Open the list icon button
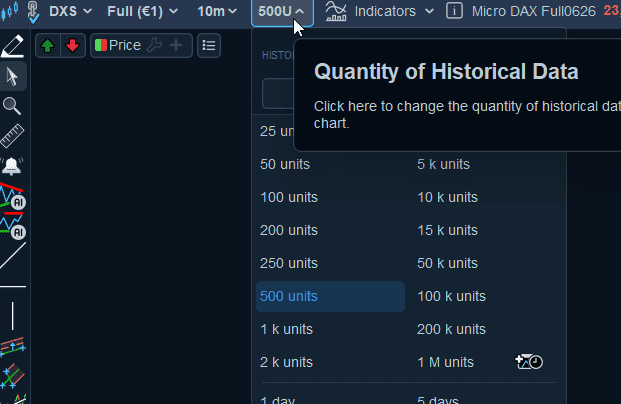The width and height of the screenshot is (621, 404). pos(208,46)
